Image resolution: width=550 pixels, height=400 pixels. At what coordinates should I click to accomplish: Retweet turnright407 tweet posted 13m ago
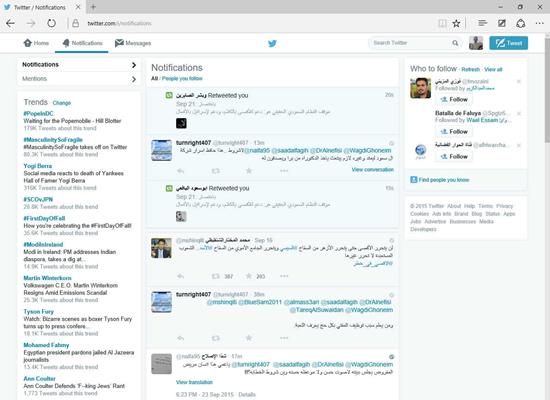(216, 171)
